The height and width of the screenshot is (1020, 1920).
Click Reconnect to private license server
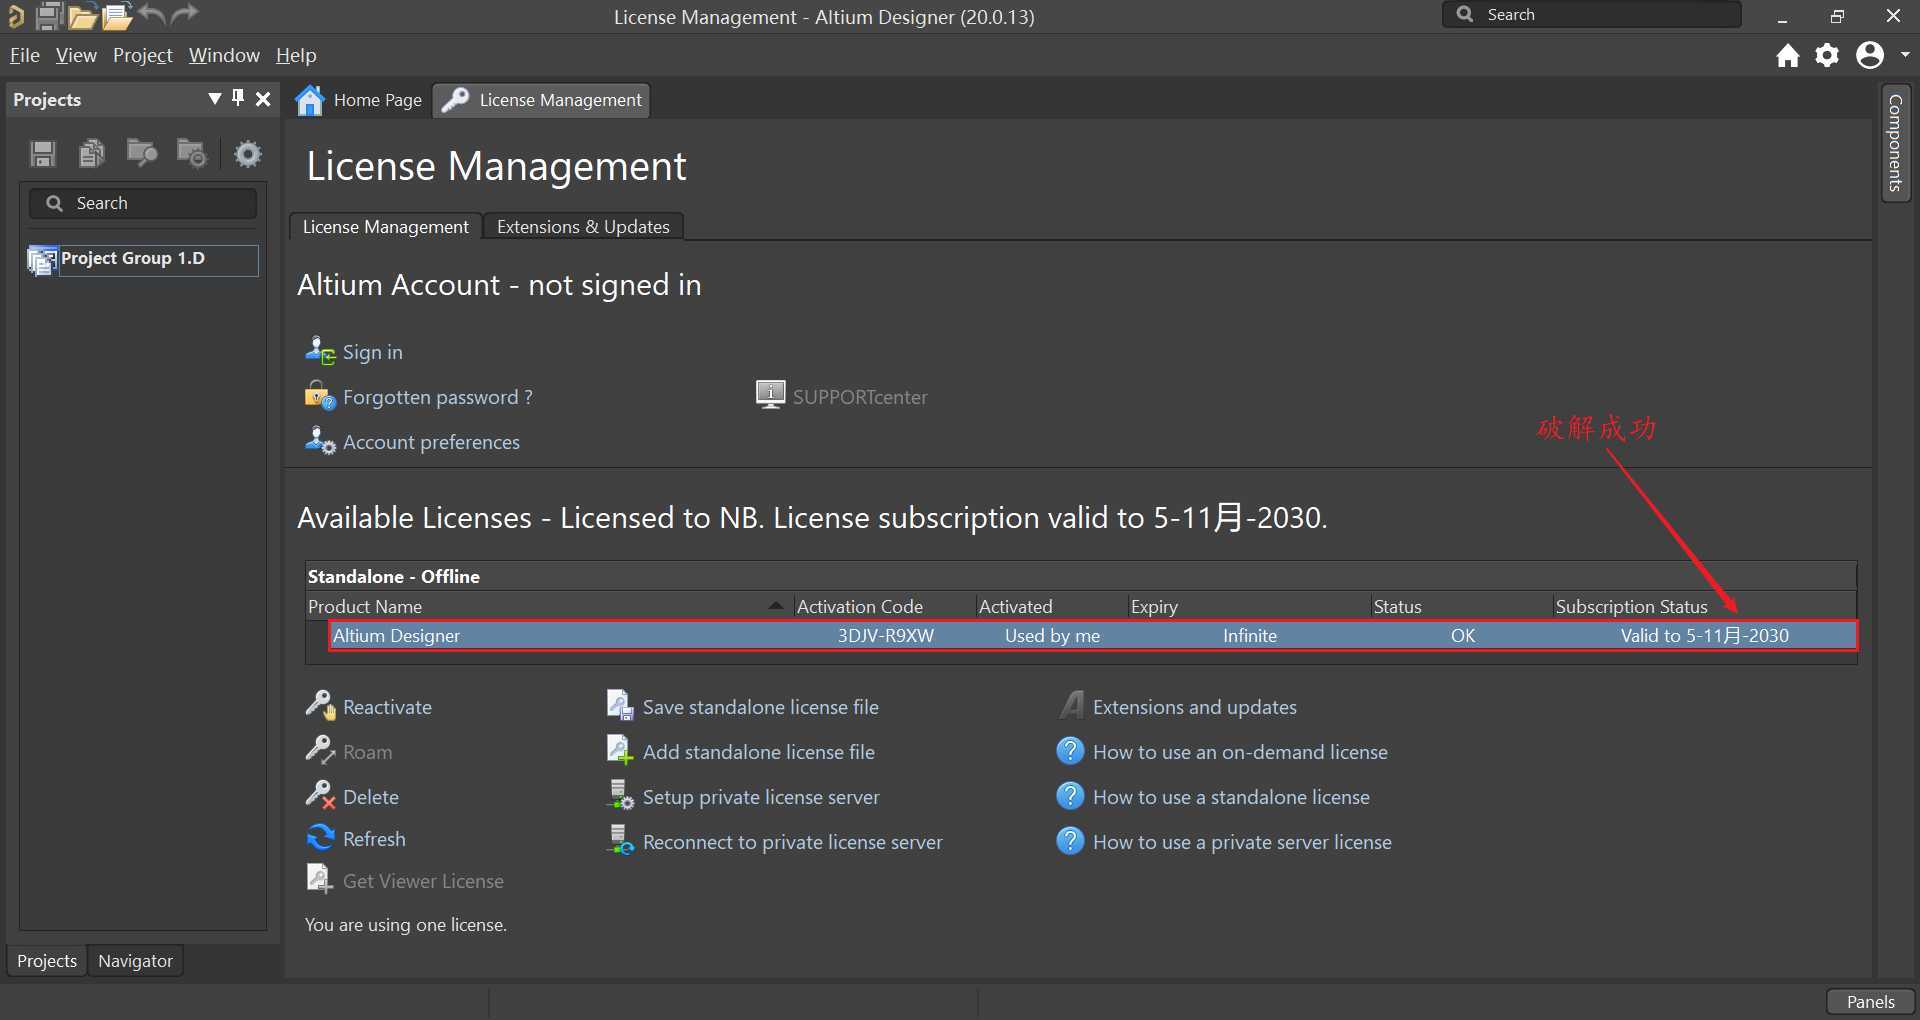(792, 842)
